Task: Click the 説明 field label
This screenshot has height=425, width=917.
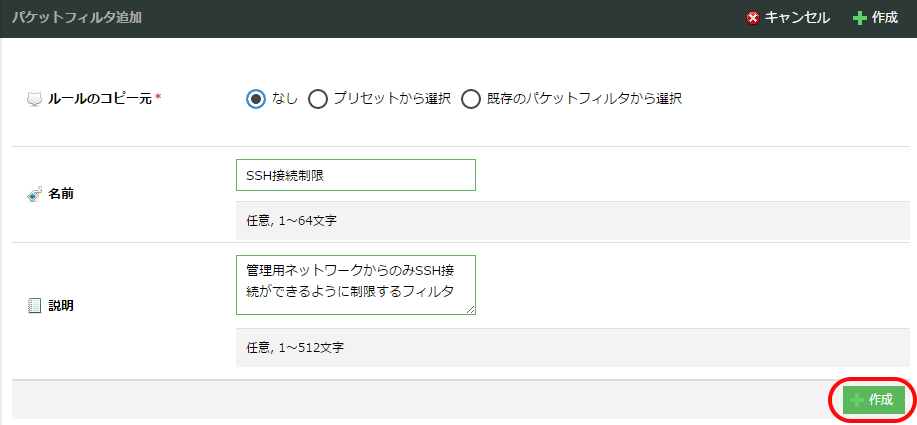Action: (x=61, y=306)
